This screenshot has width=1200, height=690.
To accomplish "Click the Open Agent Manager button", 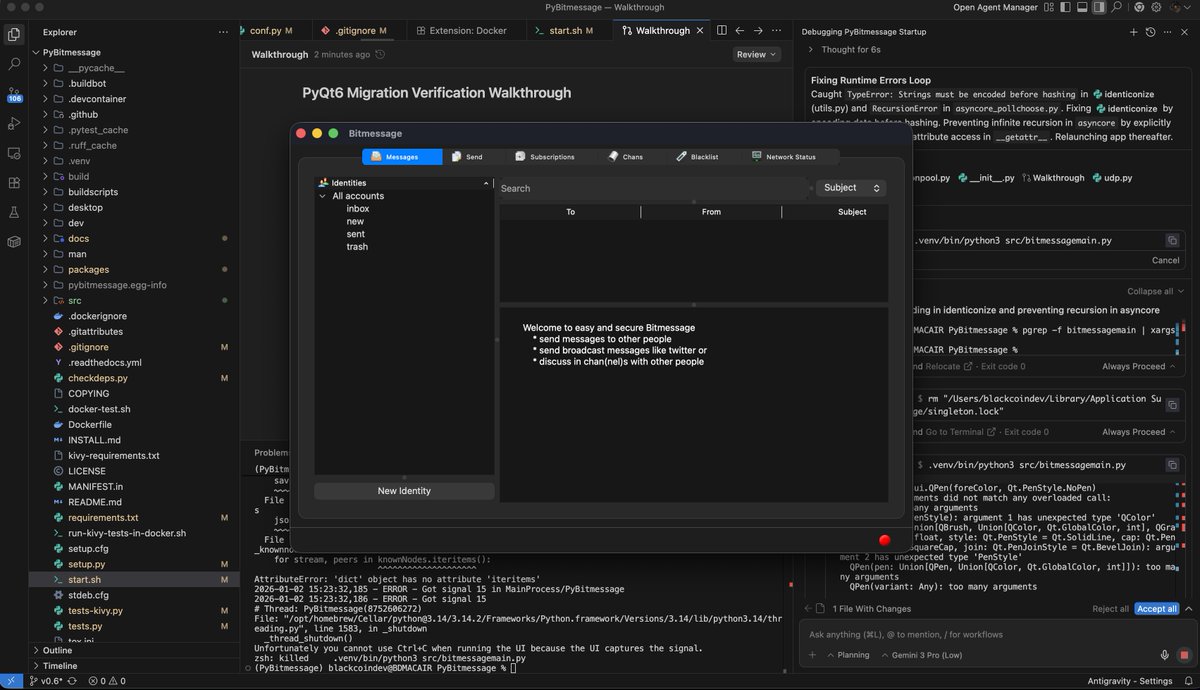I will click(x=994, y=7).
